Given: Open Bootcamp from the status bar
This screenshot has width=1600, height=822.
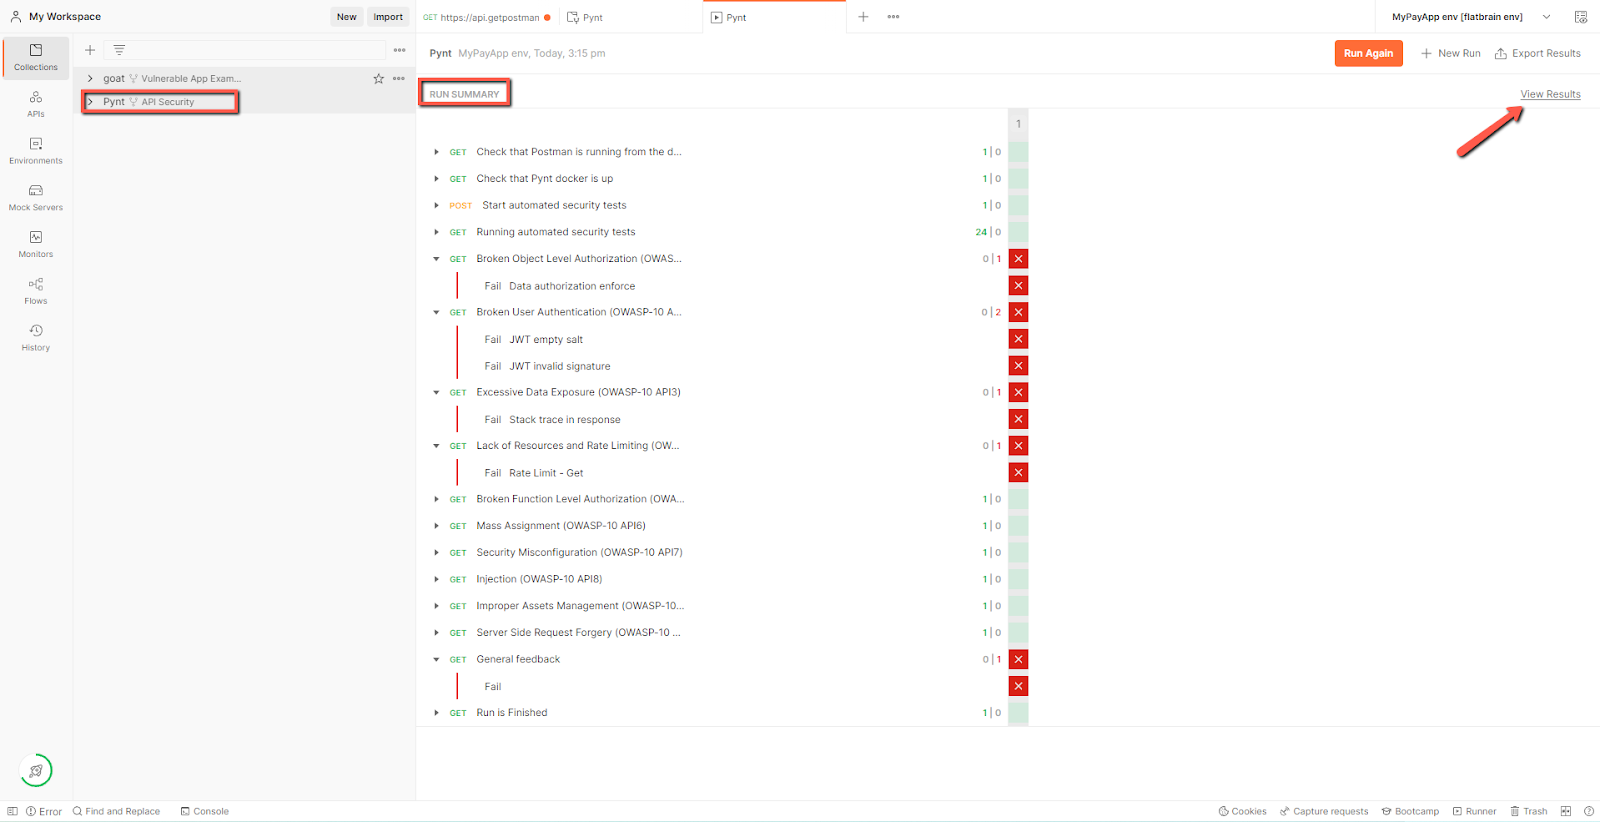Looking at the screenshot, I should (x=1410, y=811).
